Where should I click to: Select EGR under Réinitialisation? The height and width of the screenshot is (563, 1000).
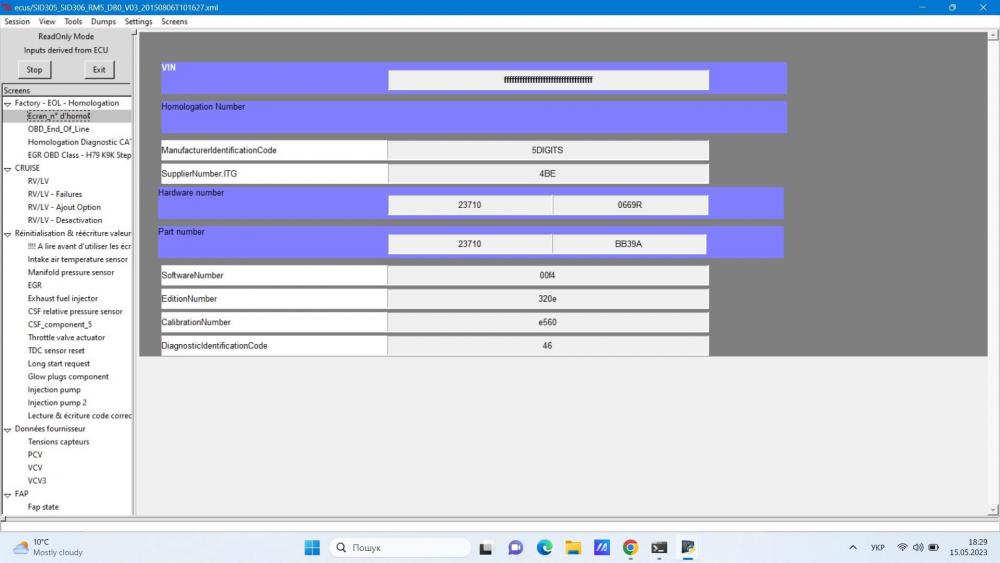coord(34,285)
